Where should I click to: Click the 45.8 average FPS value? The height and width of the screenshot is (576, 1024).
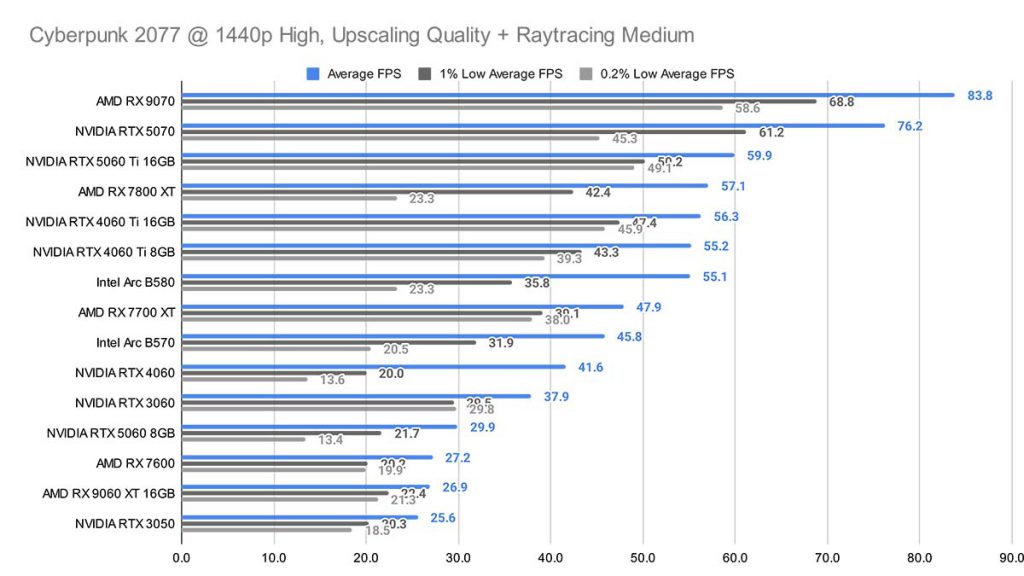pos(629,337)
